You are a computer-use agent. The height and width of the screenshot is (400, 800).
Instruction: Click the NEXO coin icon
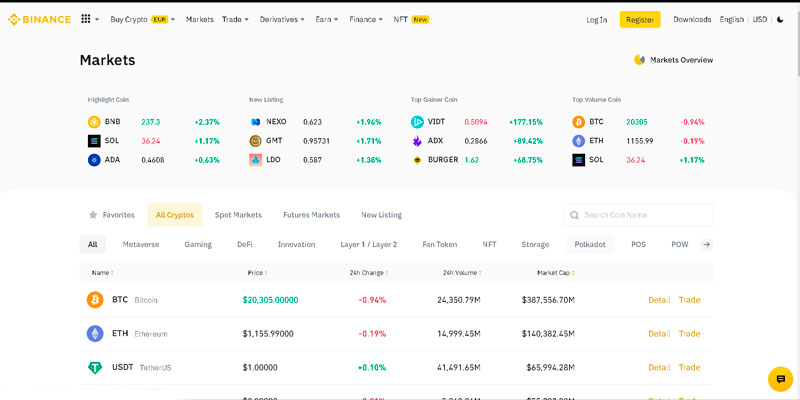256,122
